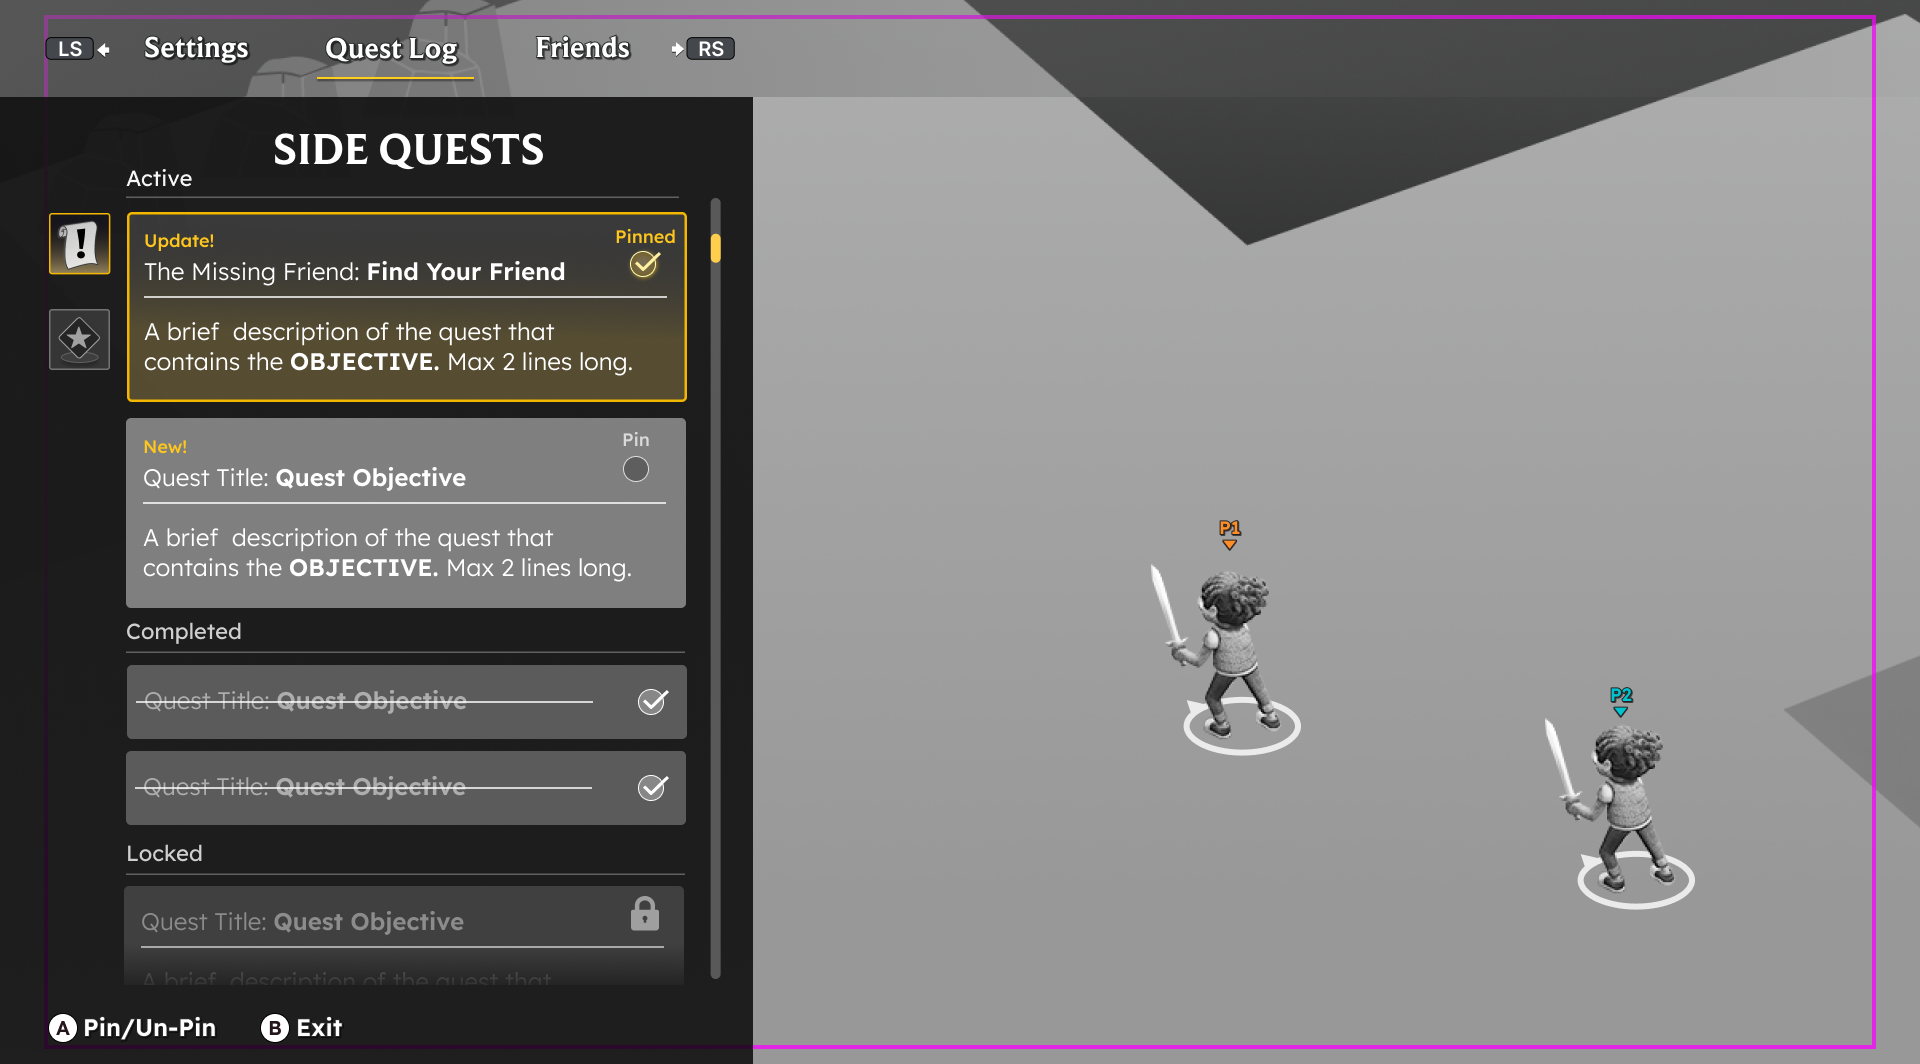Click the LS left bumper icon

point(69,49)
